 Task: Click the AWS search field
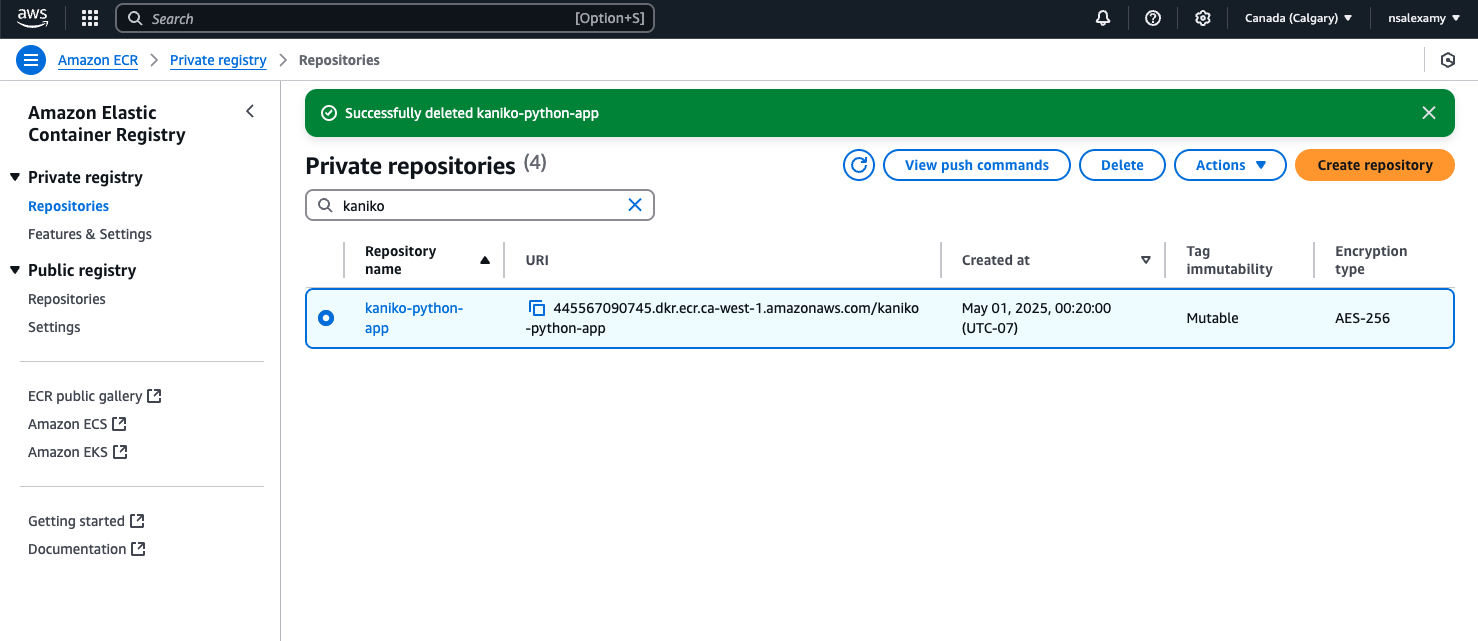(x=385, y=18)
